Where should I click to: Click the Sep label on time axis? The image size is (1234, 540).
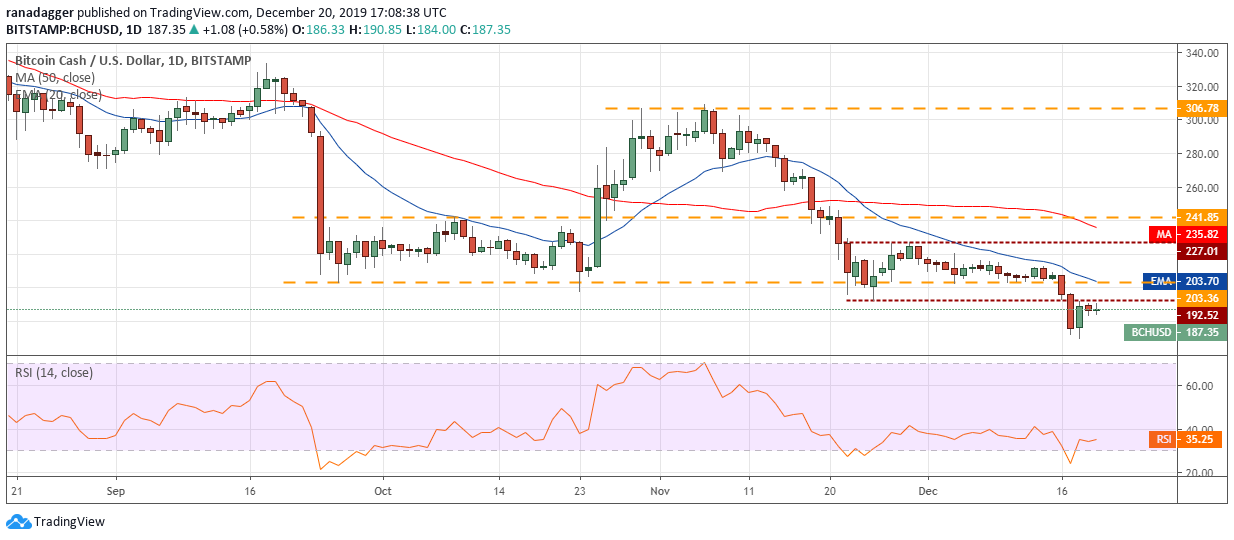(115, 492)
